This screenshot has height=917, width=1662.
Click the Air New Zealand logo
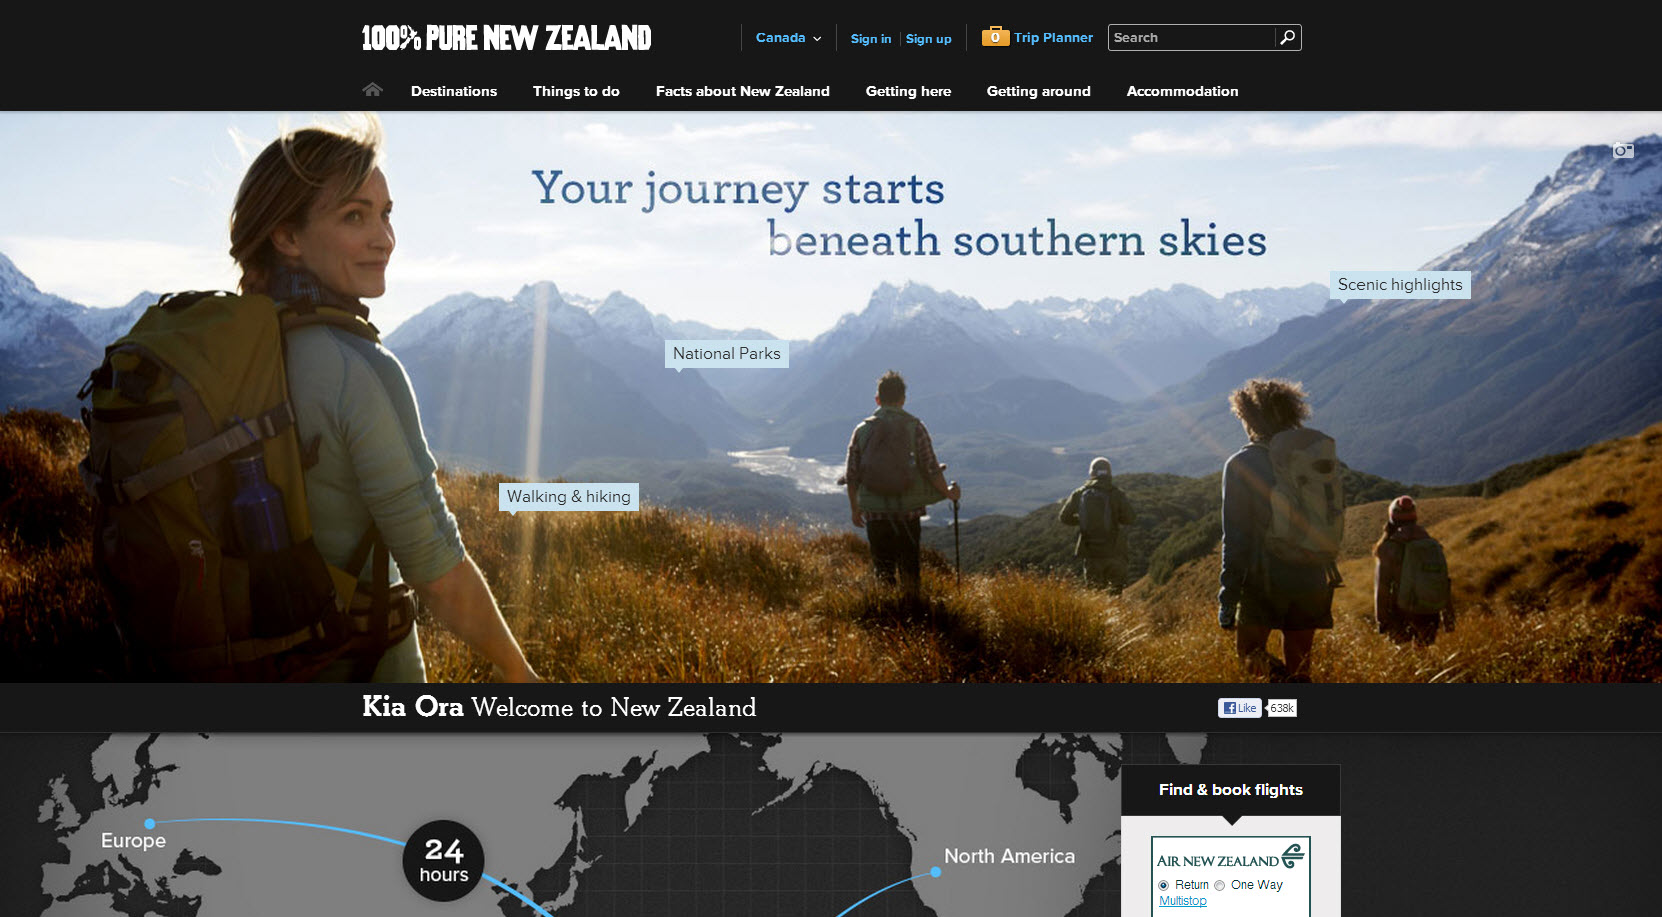(1231, 857)
